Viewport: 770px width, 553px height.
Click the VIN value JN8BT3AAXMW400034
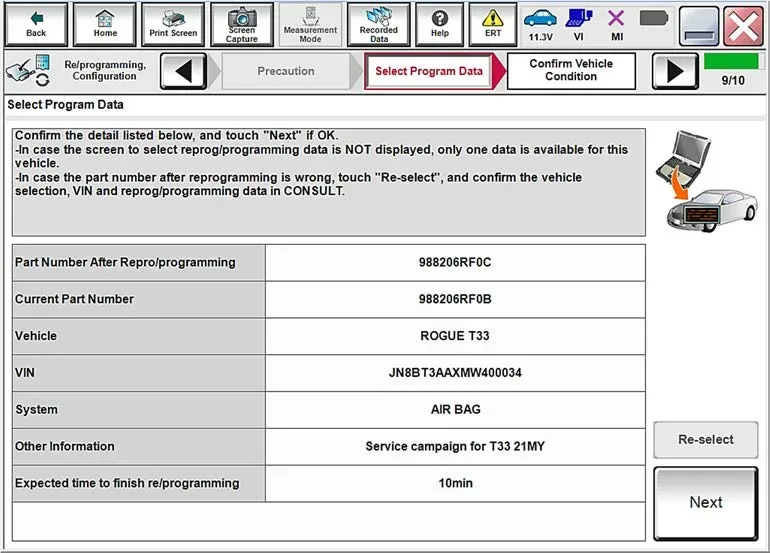[455, 373]
